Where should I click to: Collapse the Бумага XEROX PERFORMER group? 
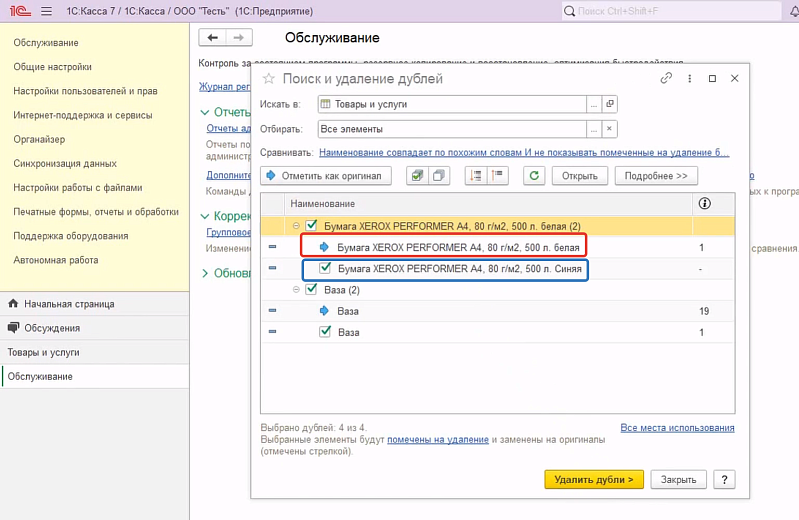tap(297, 226)
